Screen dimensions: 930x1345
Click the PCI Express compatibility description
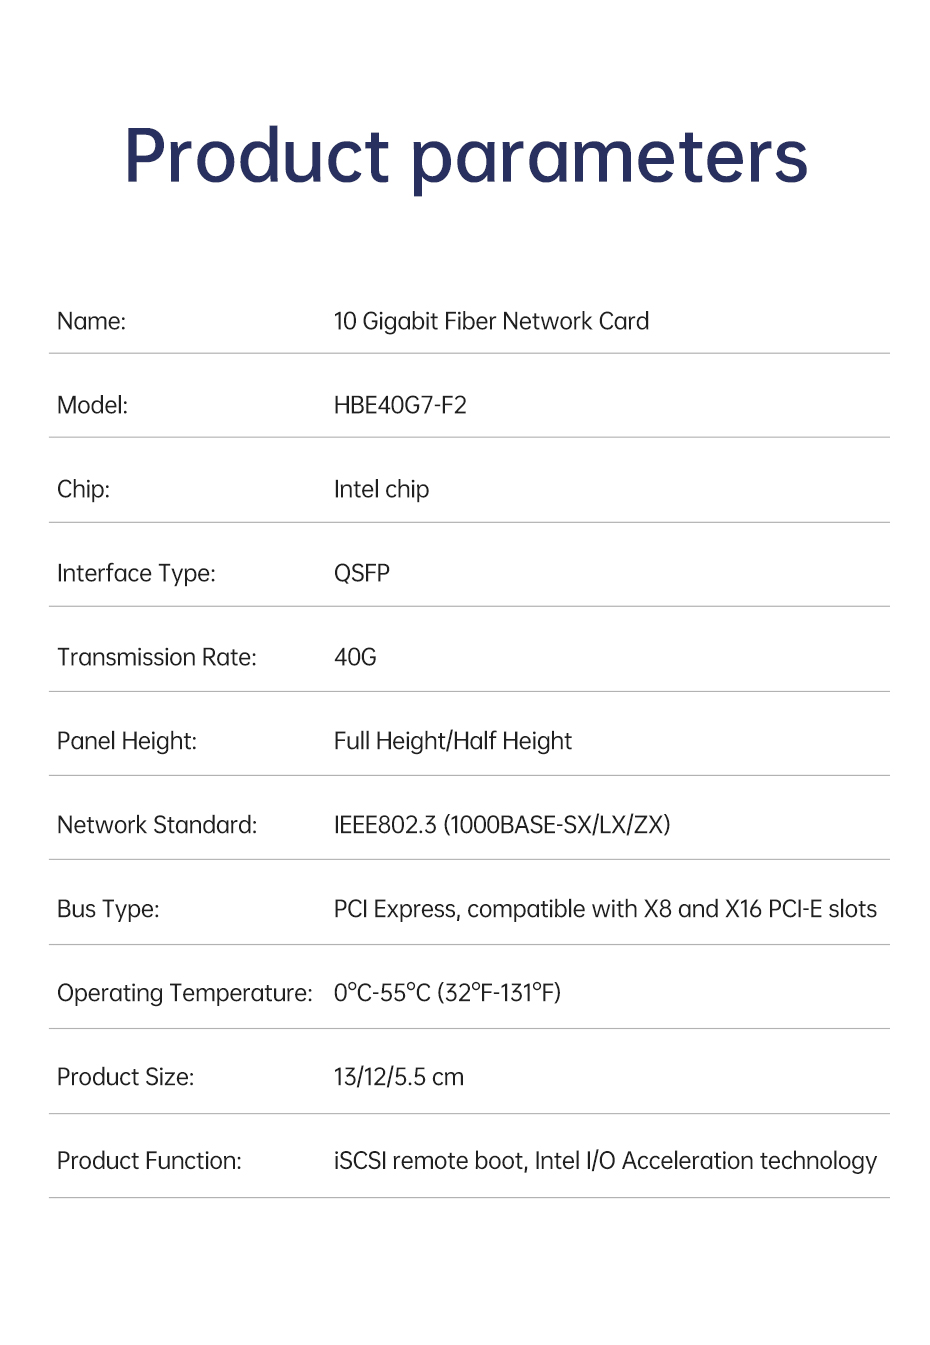(x=605, y=909)
